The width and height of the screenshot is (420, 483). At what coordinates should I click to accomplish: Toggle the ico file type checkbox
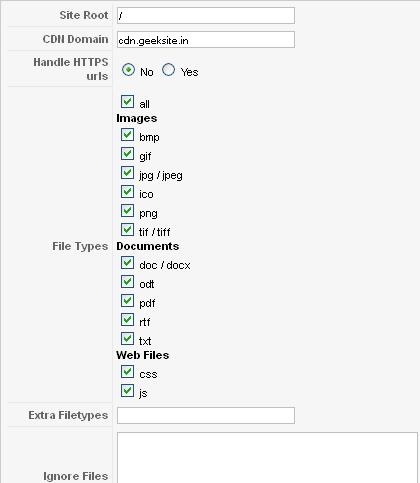127,192
